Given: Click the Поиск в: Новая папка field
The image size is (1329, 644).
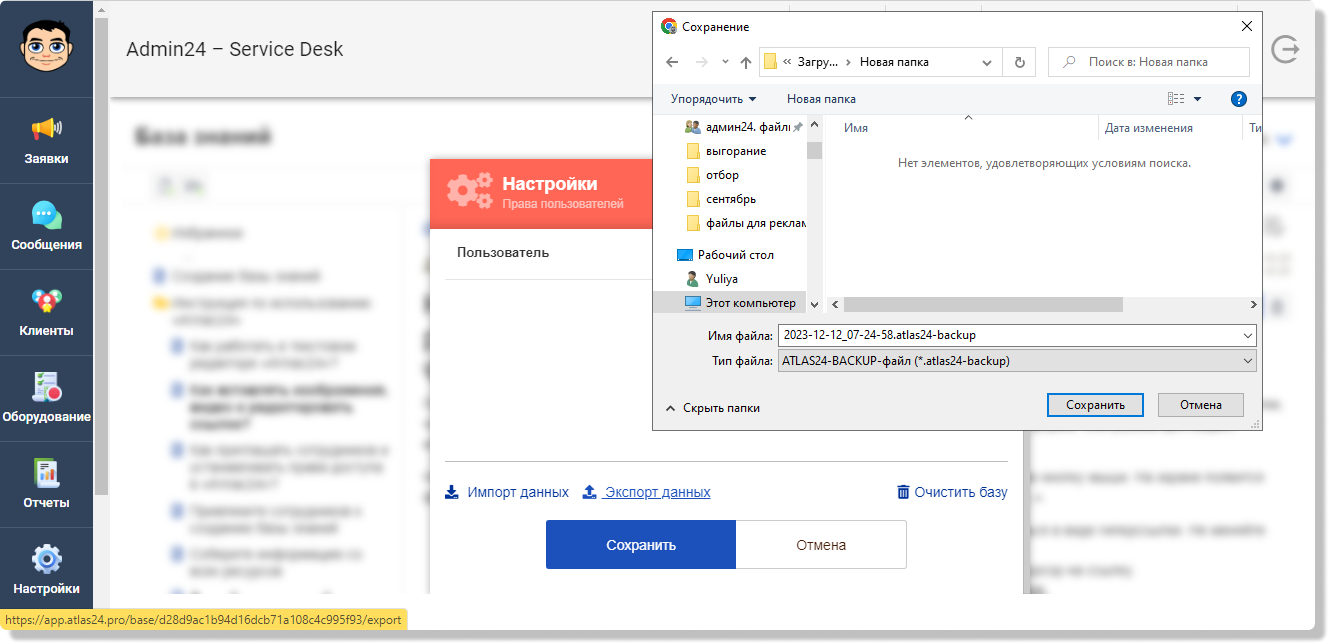Looking at the screenshot, I should (1149, 62).
